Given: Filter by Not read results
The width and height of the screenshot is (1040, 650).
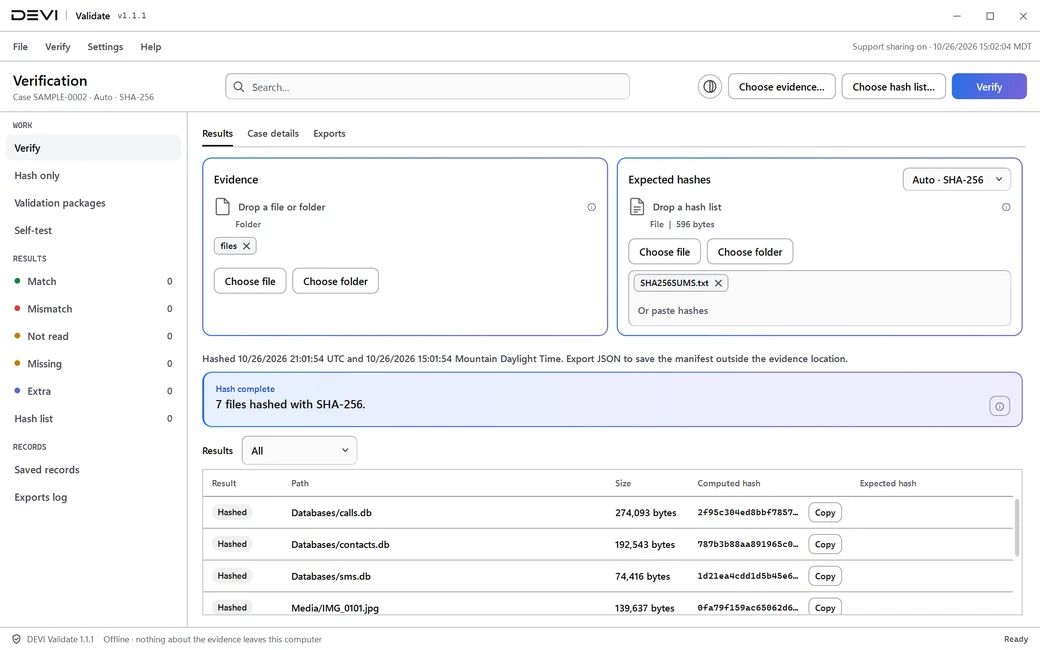Looking at the screenshot, I should (94, 336).
